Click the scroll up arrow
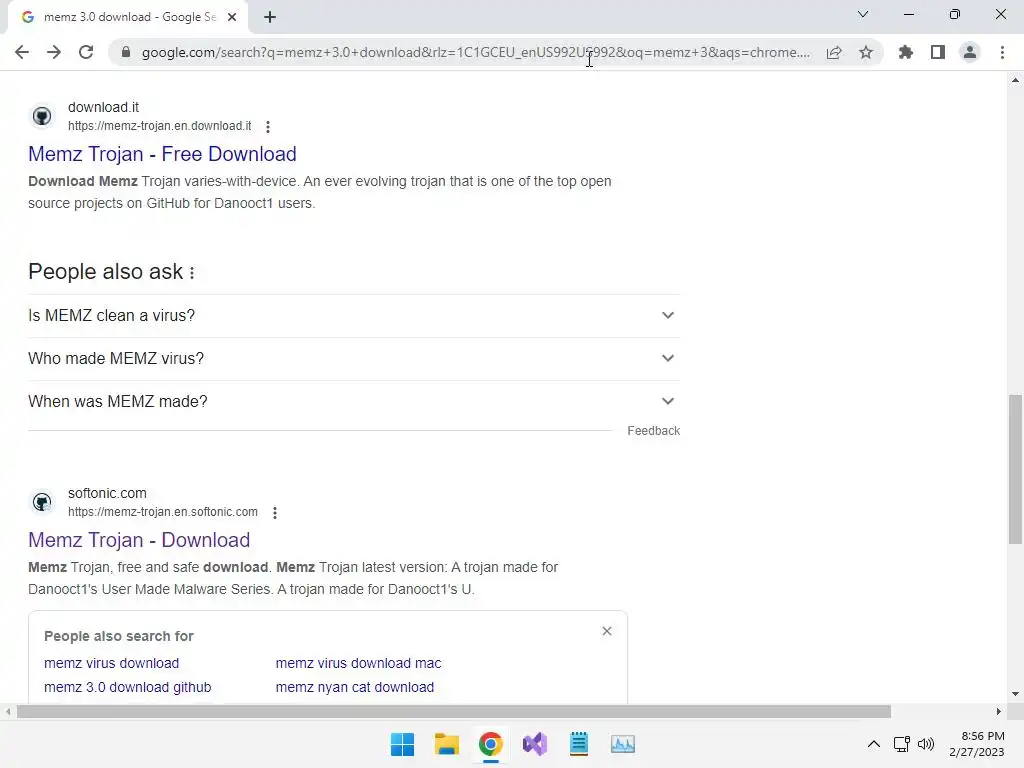Viewport: 1024px width, 768px height. tap(1015, 80)
